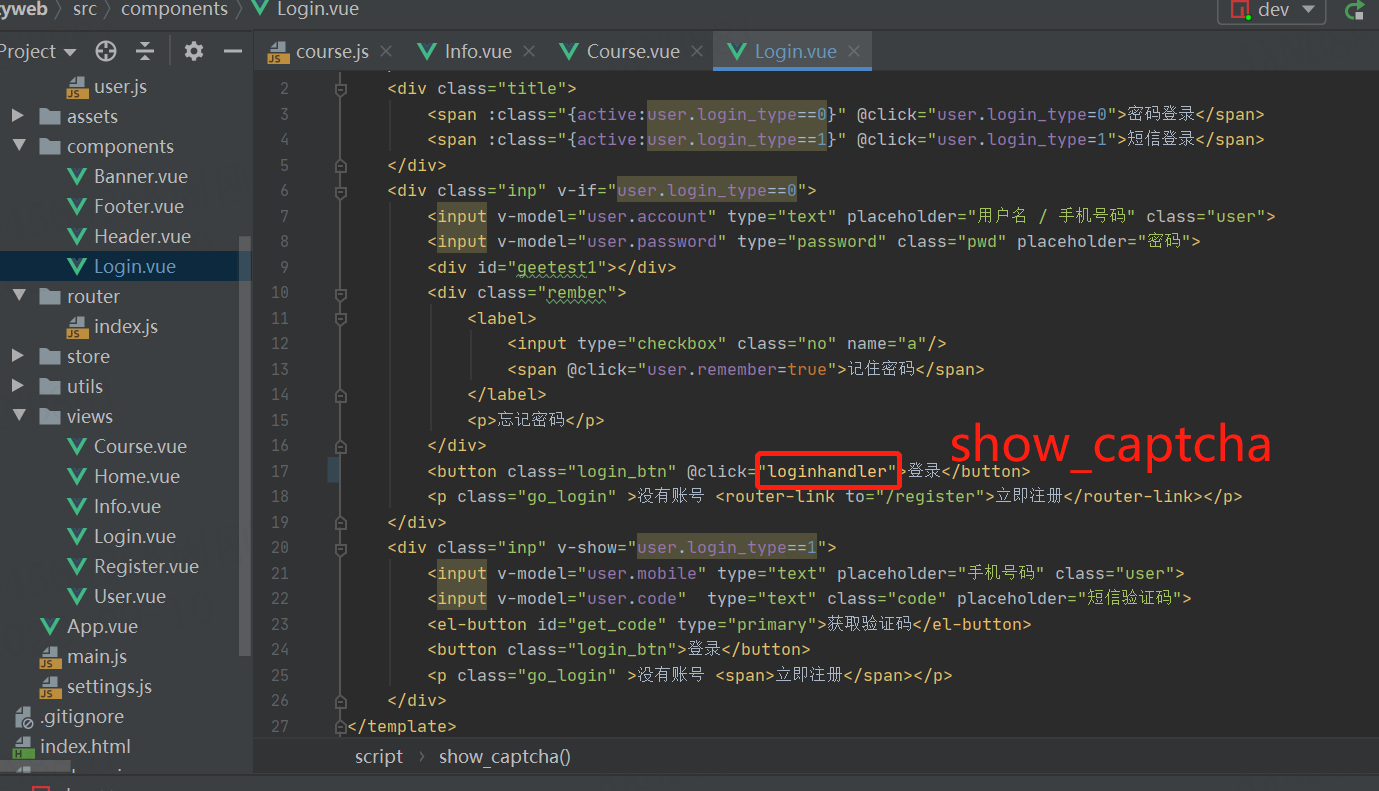The height and width of the screenshot is (791, 1379).
Task: Click show_captcha() in the bottom breadcrumb
Action: click(x=505, y=757)
